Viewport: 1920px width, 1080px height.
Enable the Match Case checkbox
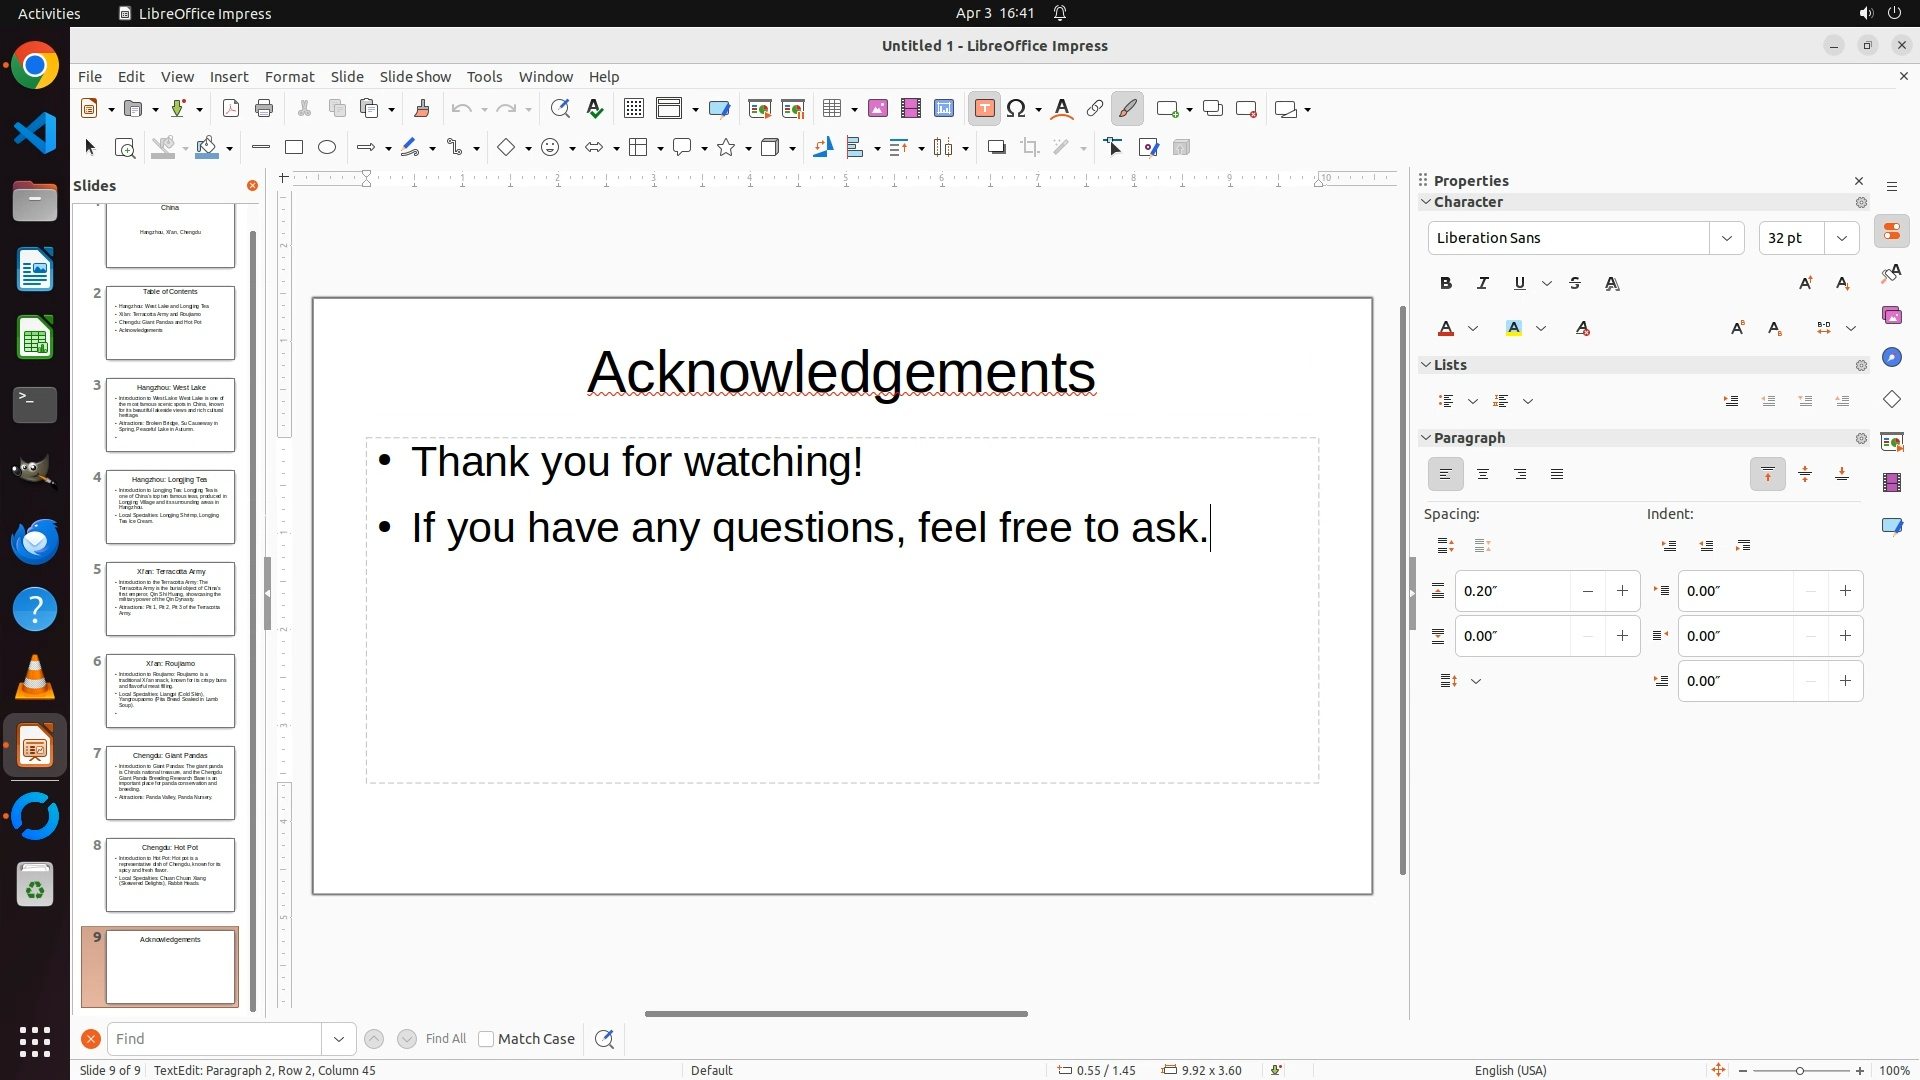pyautogui.click(x=486, y=1039)
